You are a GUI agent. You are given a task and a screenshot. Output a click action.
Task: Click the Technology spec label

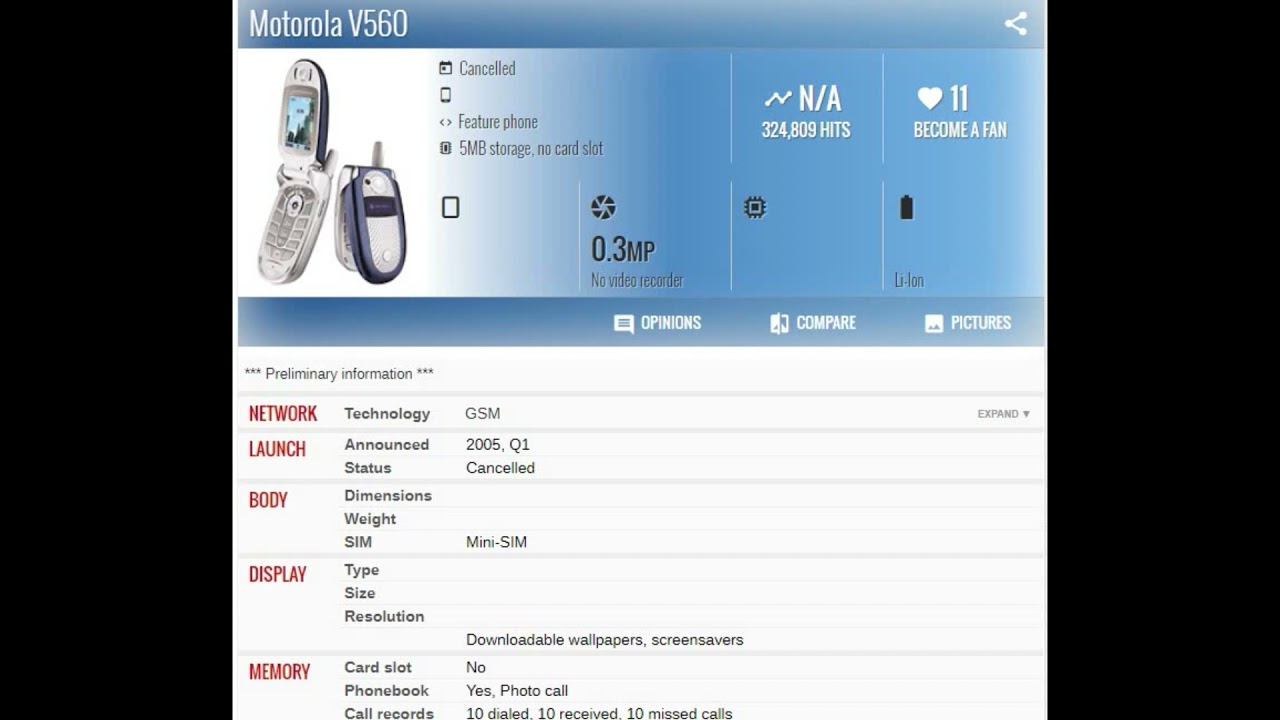pos(387,413)
